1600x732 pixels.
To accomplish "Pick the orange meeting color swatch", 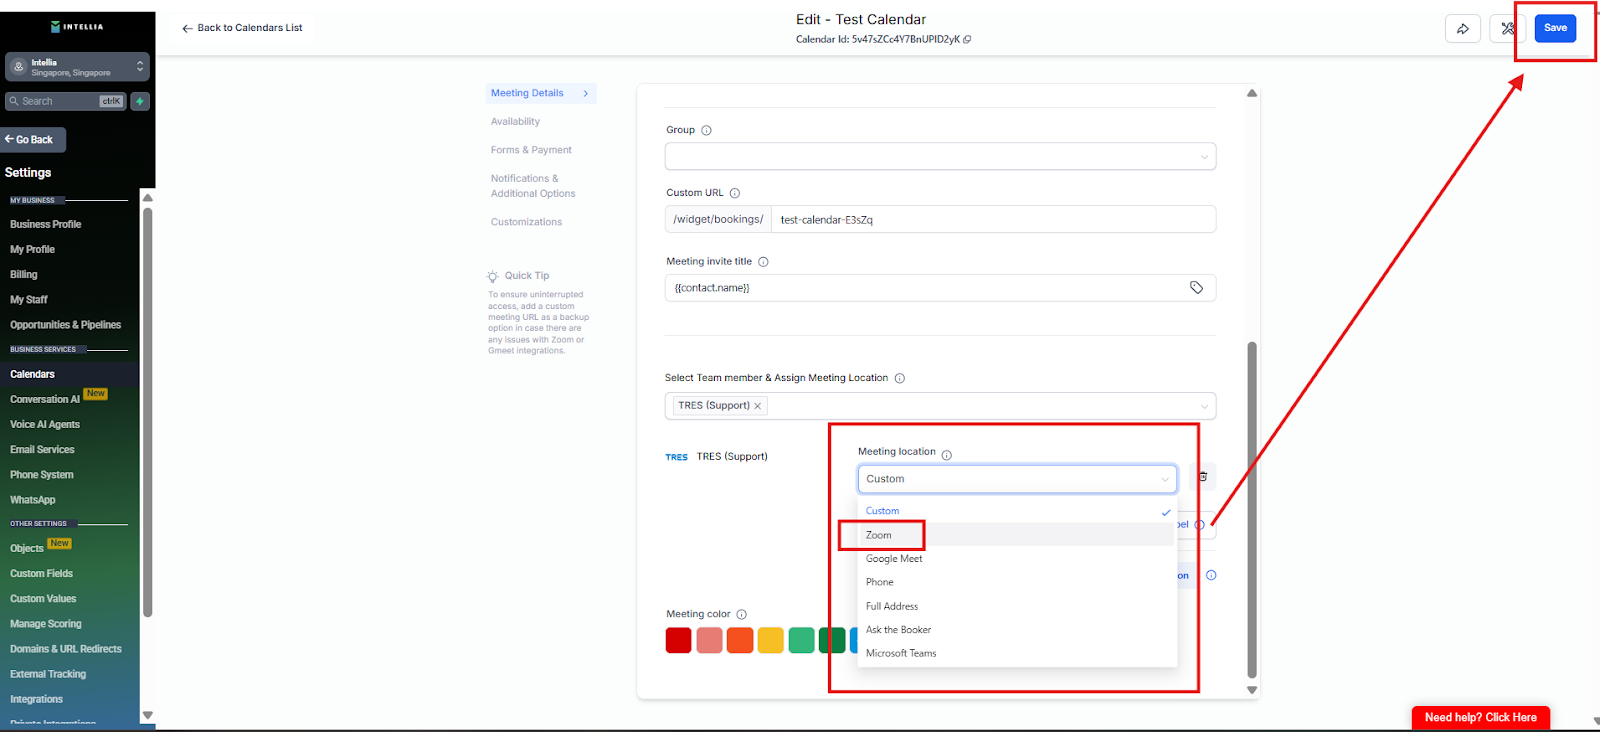I will tap(740, 640).
